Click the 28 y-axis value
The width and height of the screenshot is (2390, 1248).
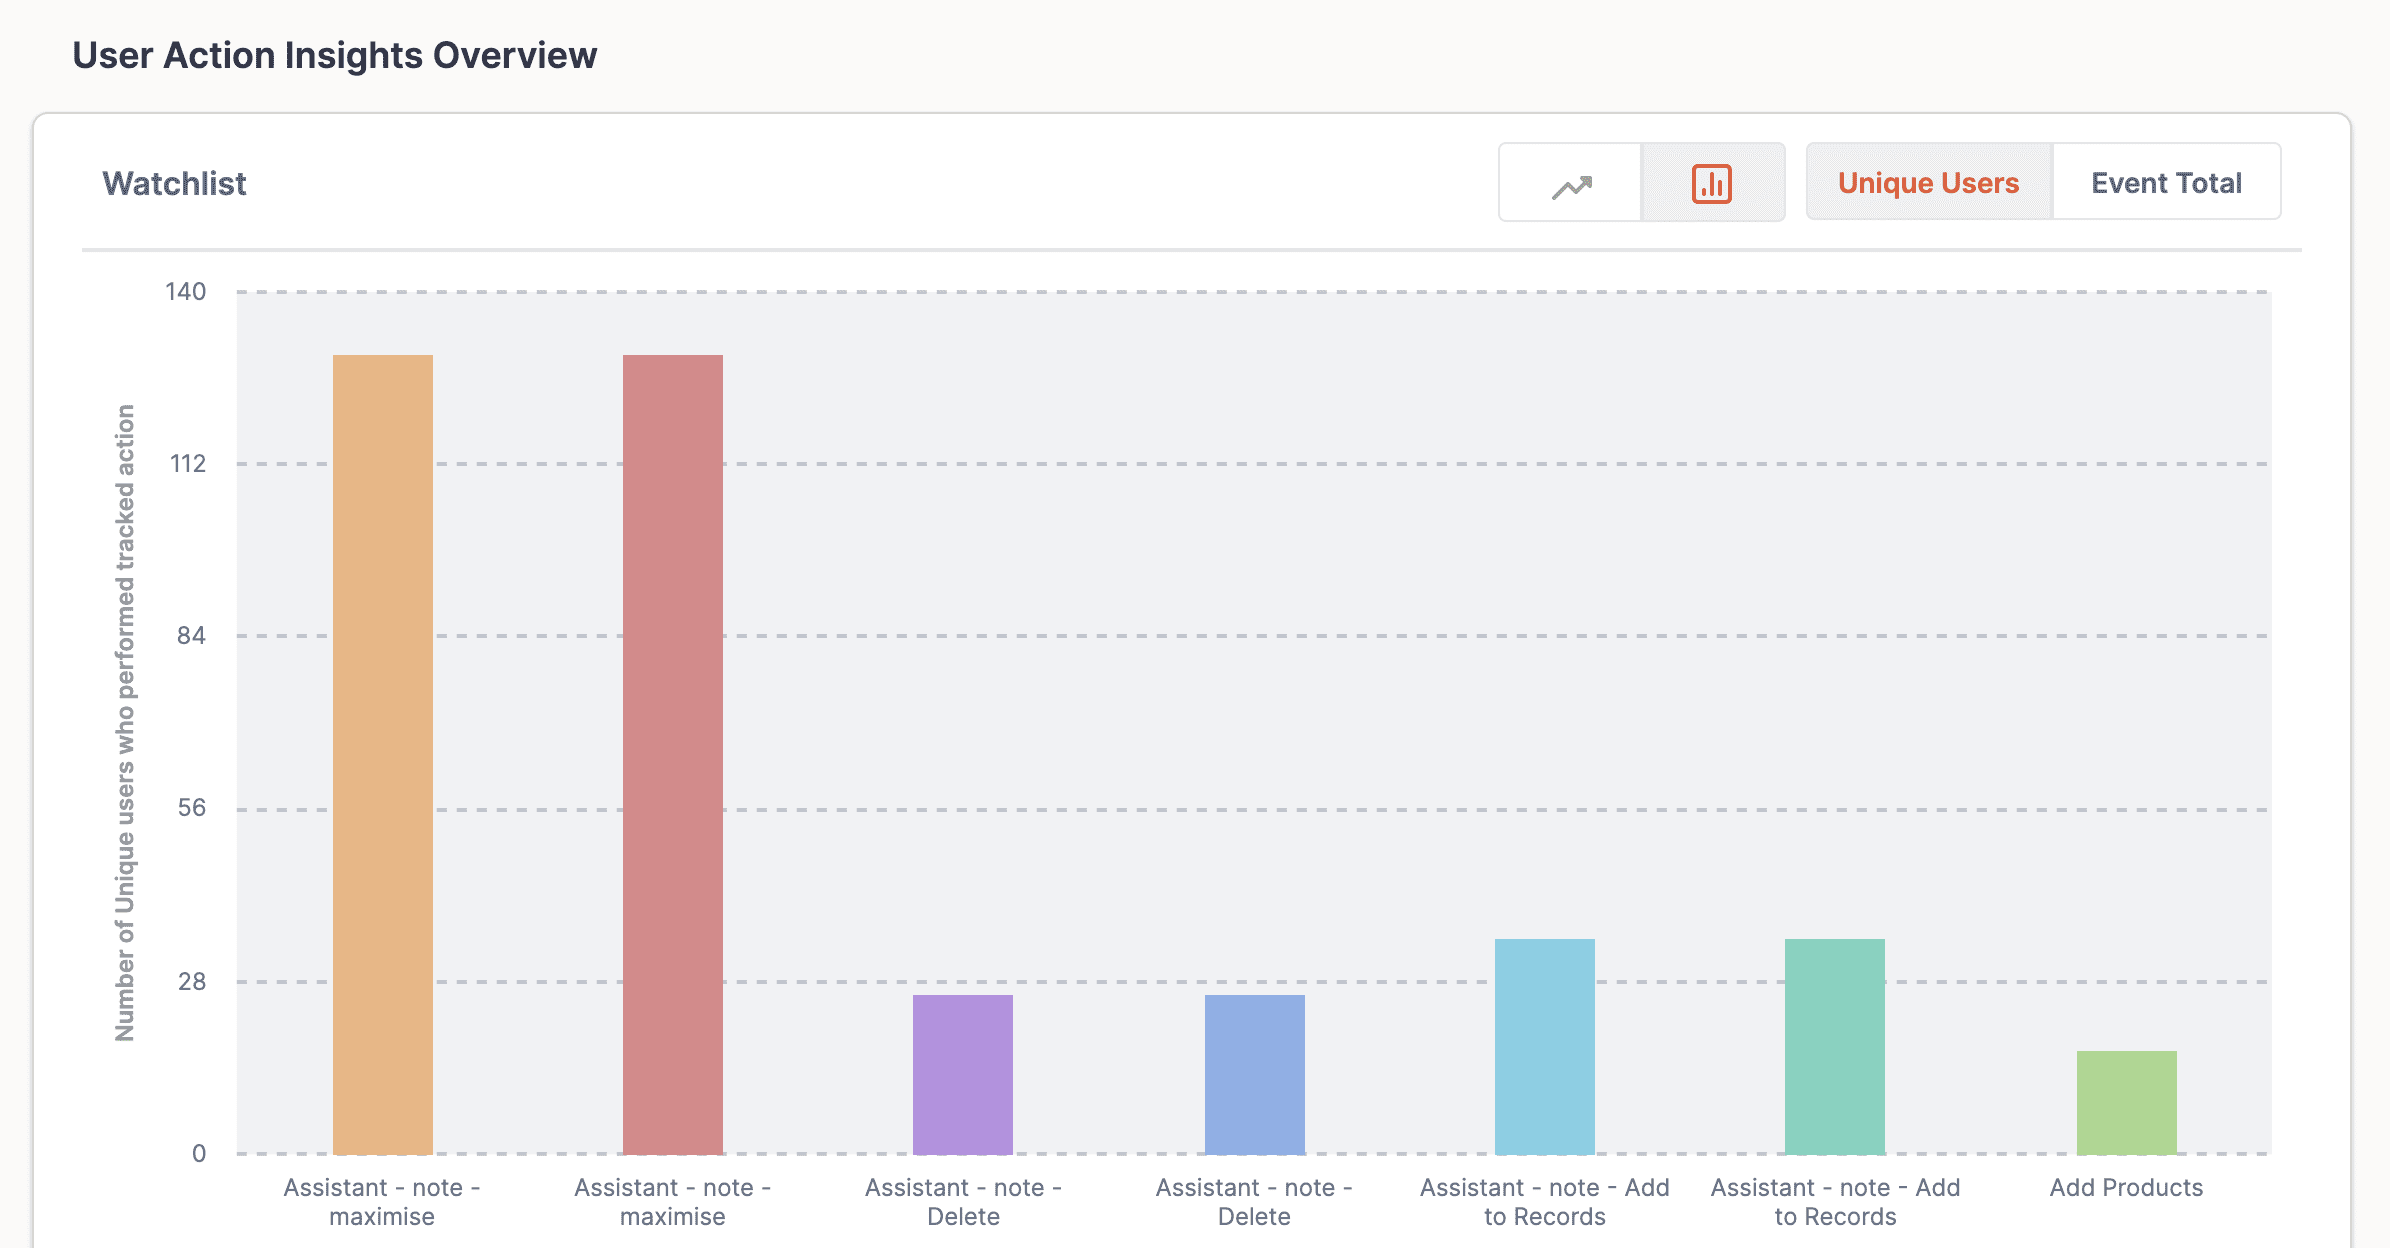(191, 981)
